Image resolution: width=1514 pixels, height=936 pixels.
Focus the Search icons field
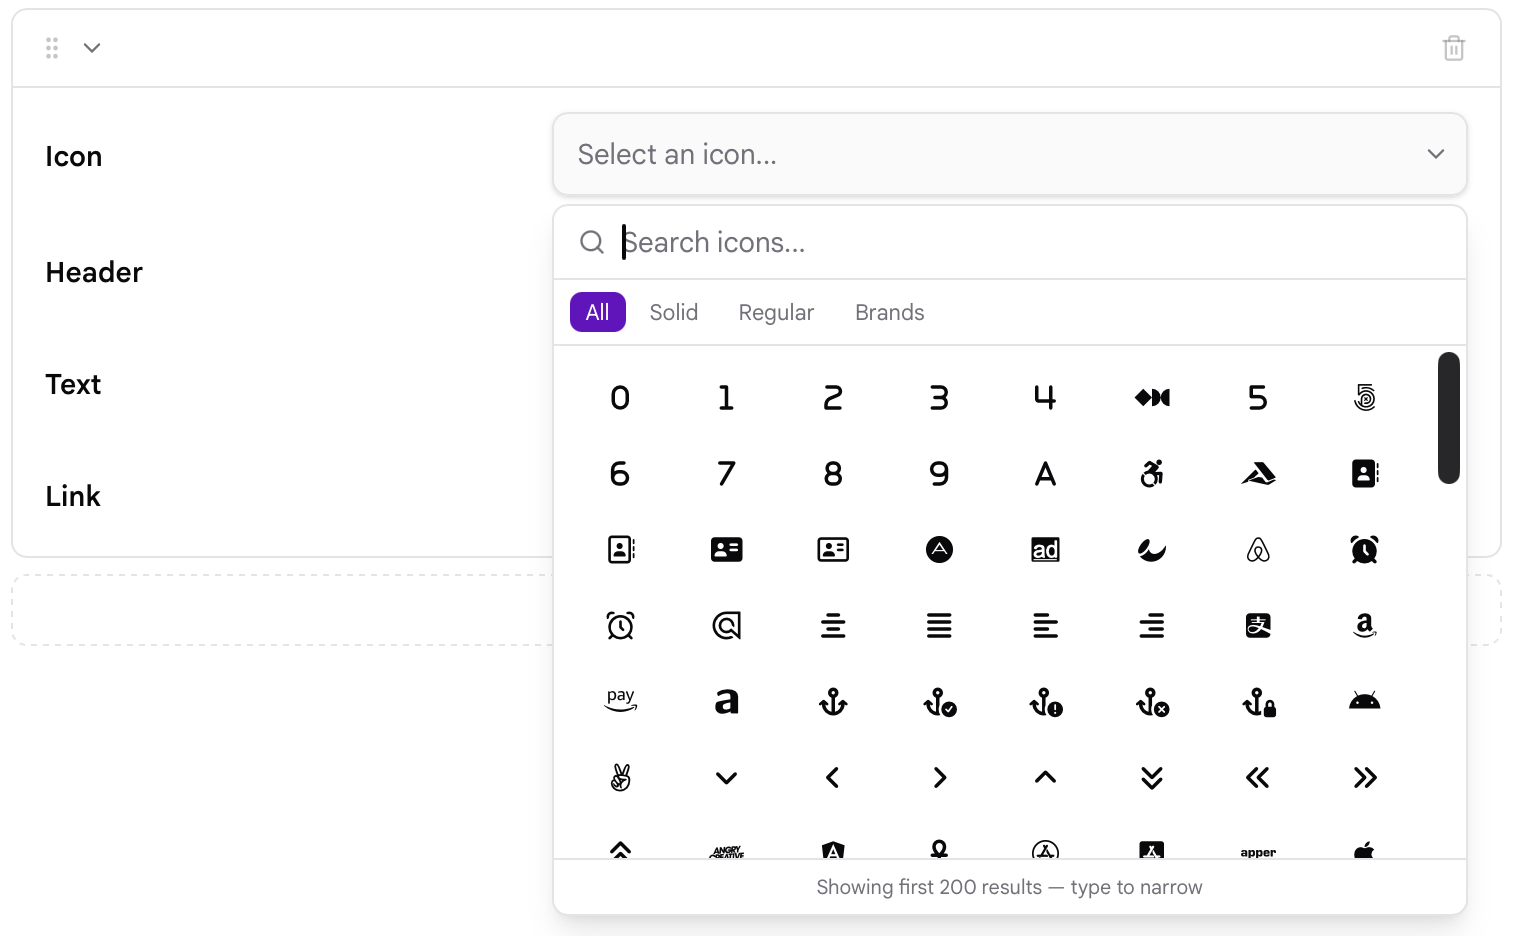pyautogui.click(x=1010, y=242)
